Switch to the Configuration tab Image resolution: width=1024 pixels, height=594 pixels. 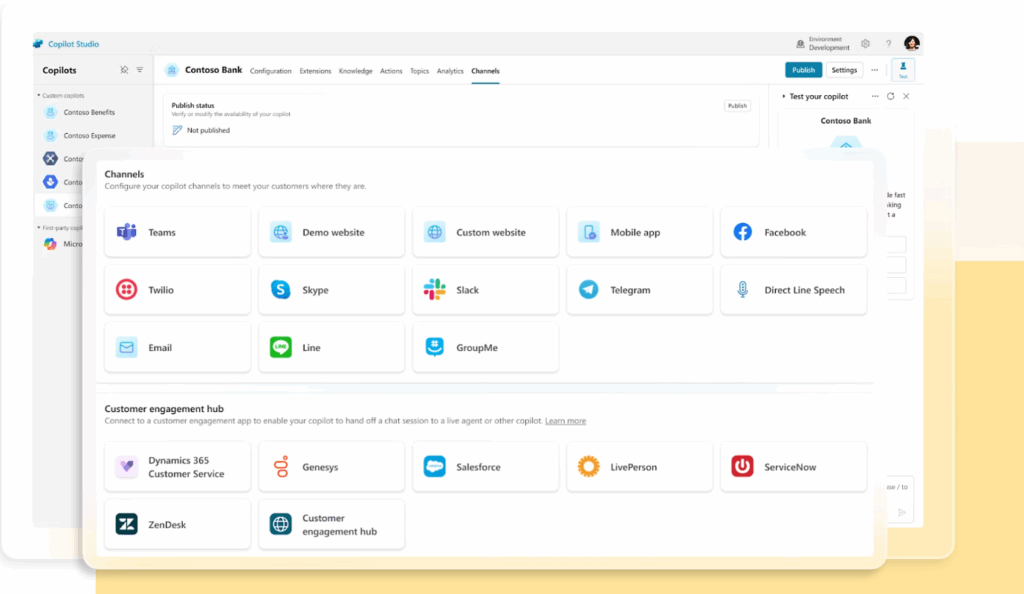[x=270, y=71]
